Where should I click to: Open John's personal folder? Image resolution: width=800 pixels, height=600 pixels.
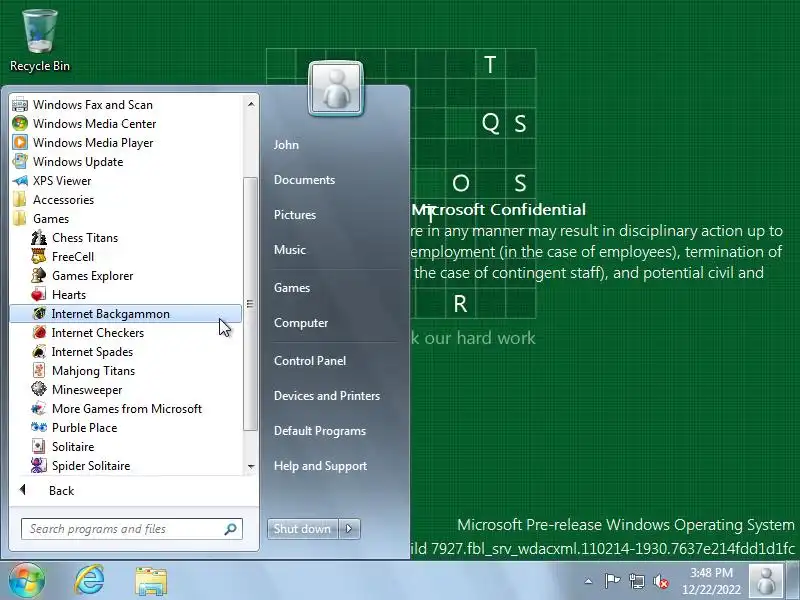tap(286, 145)
